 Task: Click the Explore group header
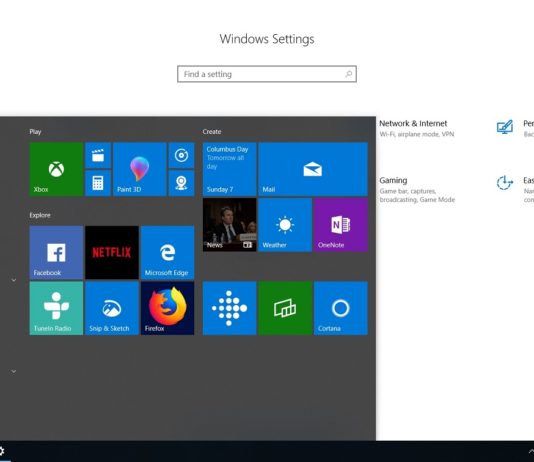pos(40,215)
